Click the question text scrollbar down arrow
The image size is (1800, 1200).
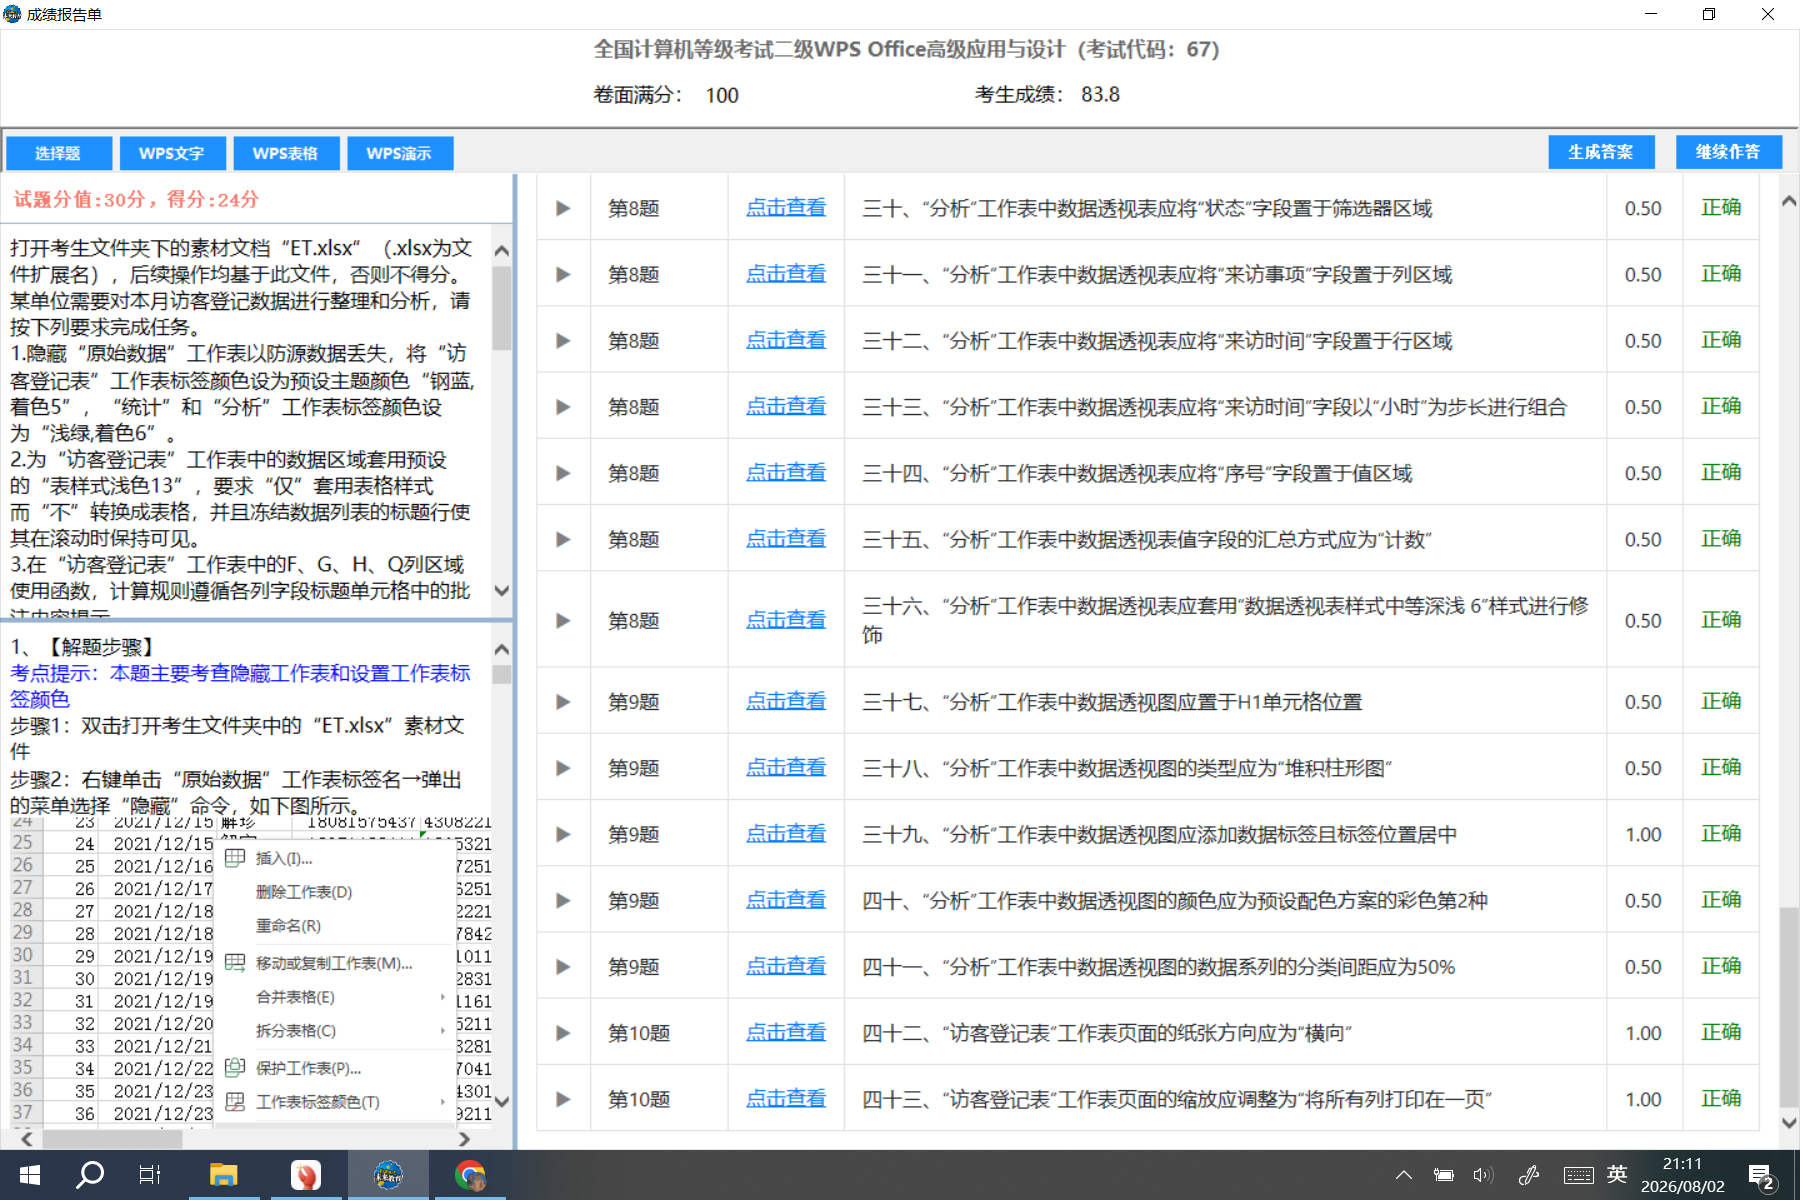tap(502, 591)
